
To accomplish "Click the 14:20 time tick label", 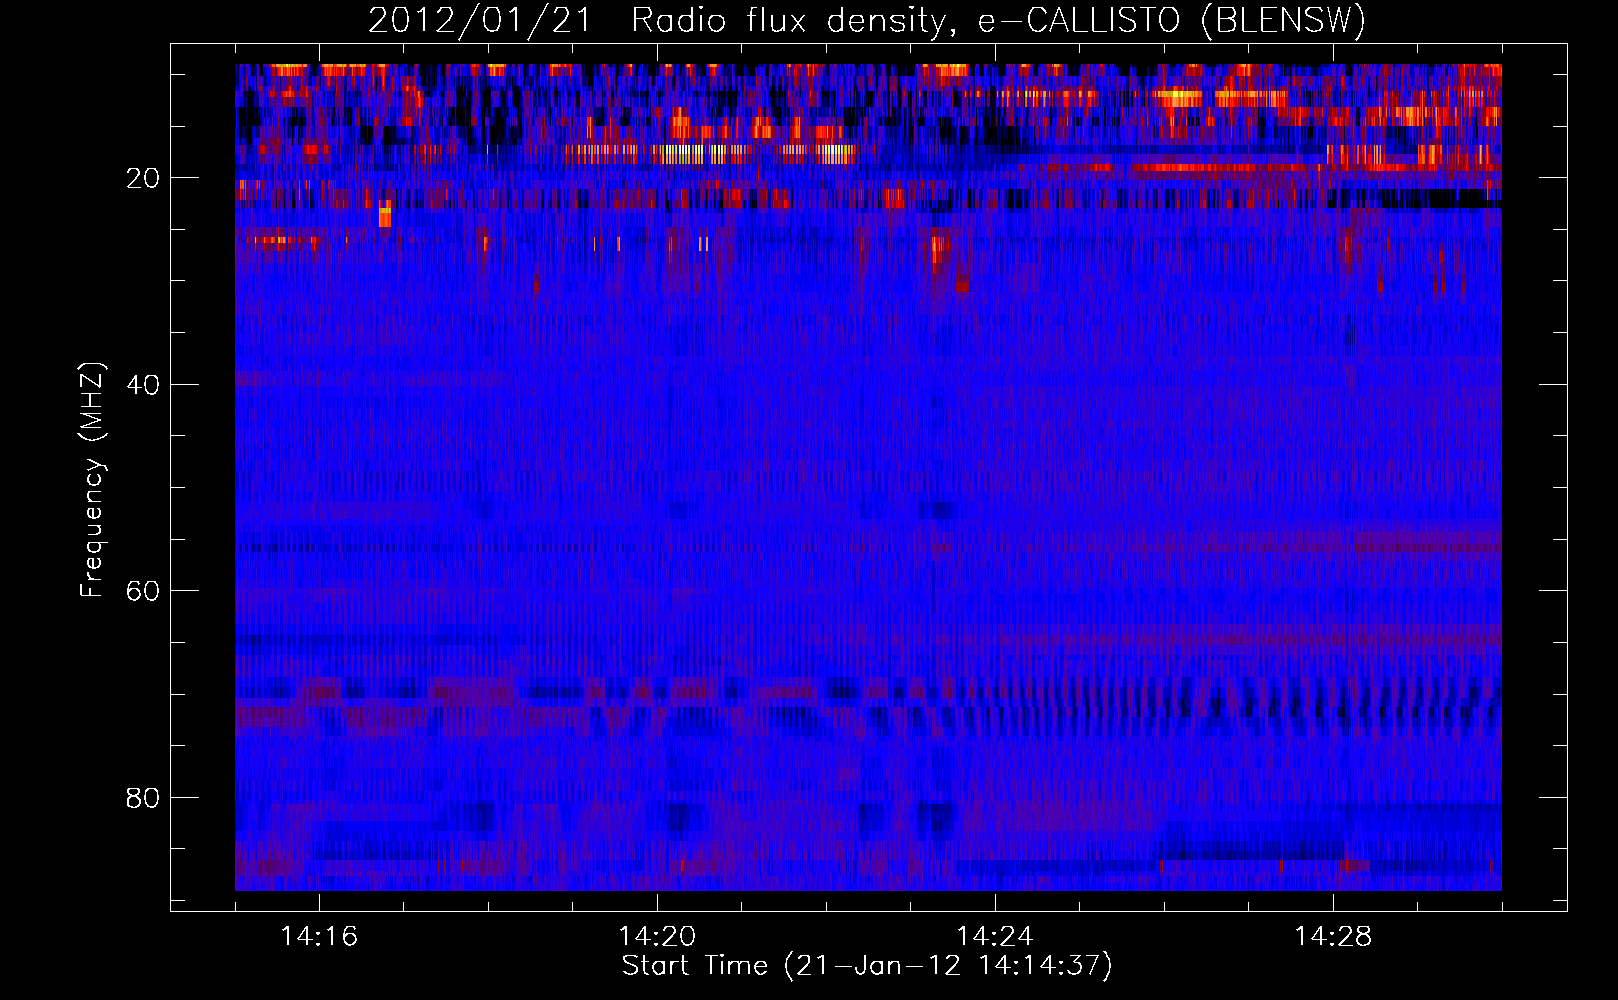I will click(657, 937).
